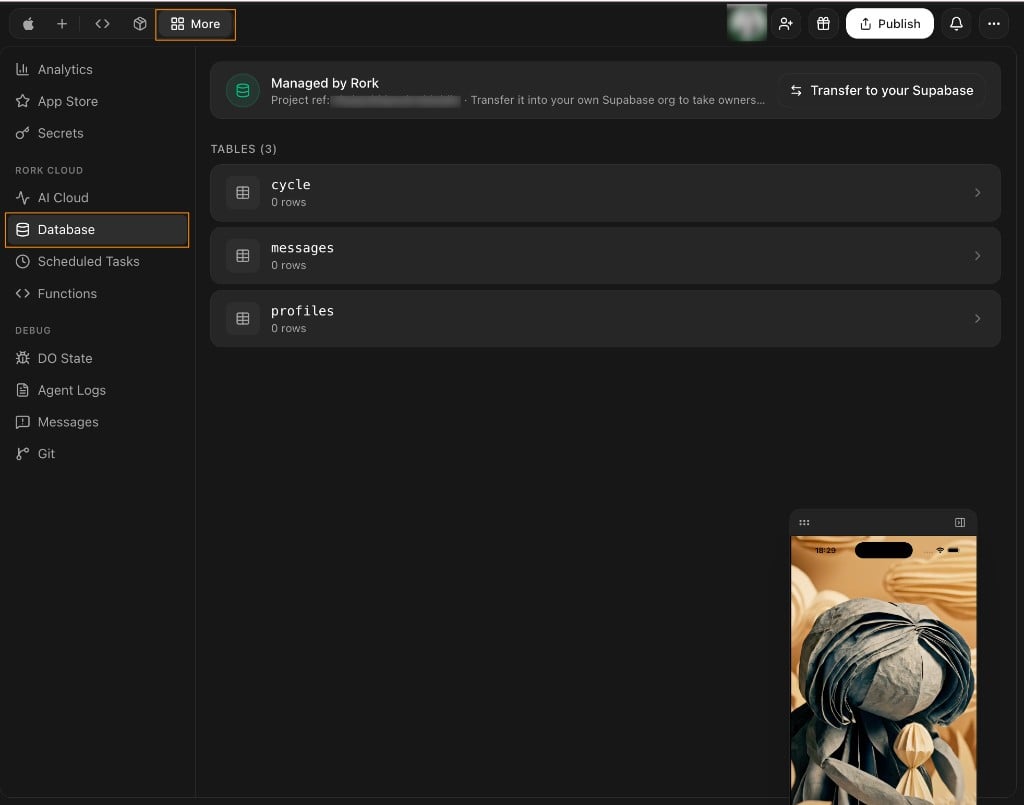The height and width of the screenshot is (805, 1024).
Task: Click the blurred user avatar
Action: coord(746,23)
